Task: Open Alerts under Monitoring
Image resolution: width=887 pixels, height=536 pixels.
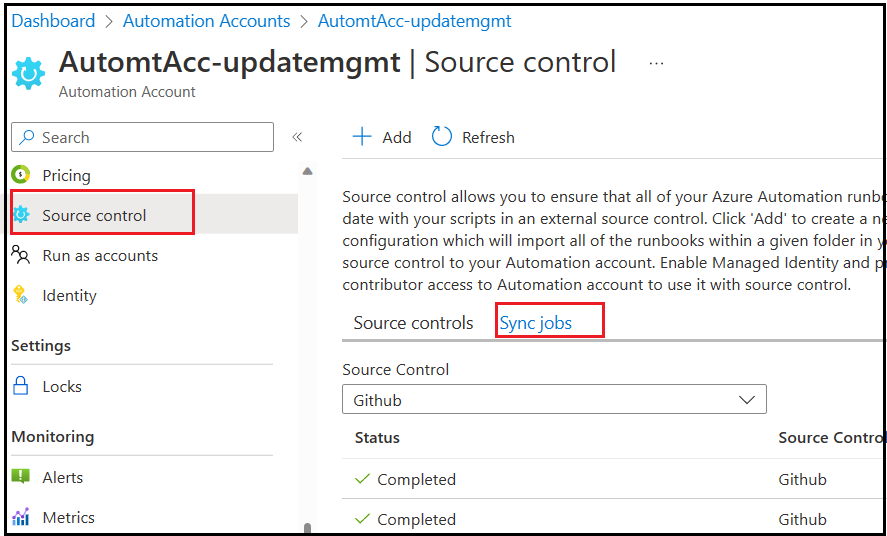Action: 63,478
